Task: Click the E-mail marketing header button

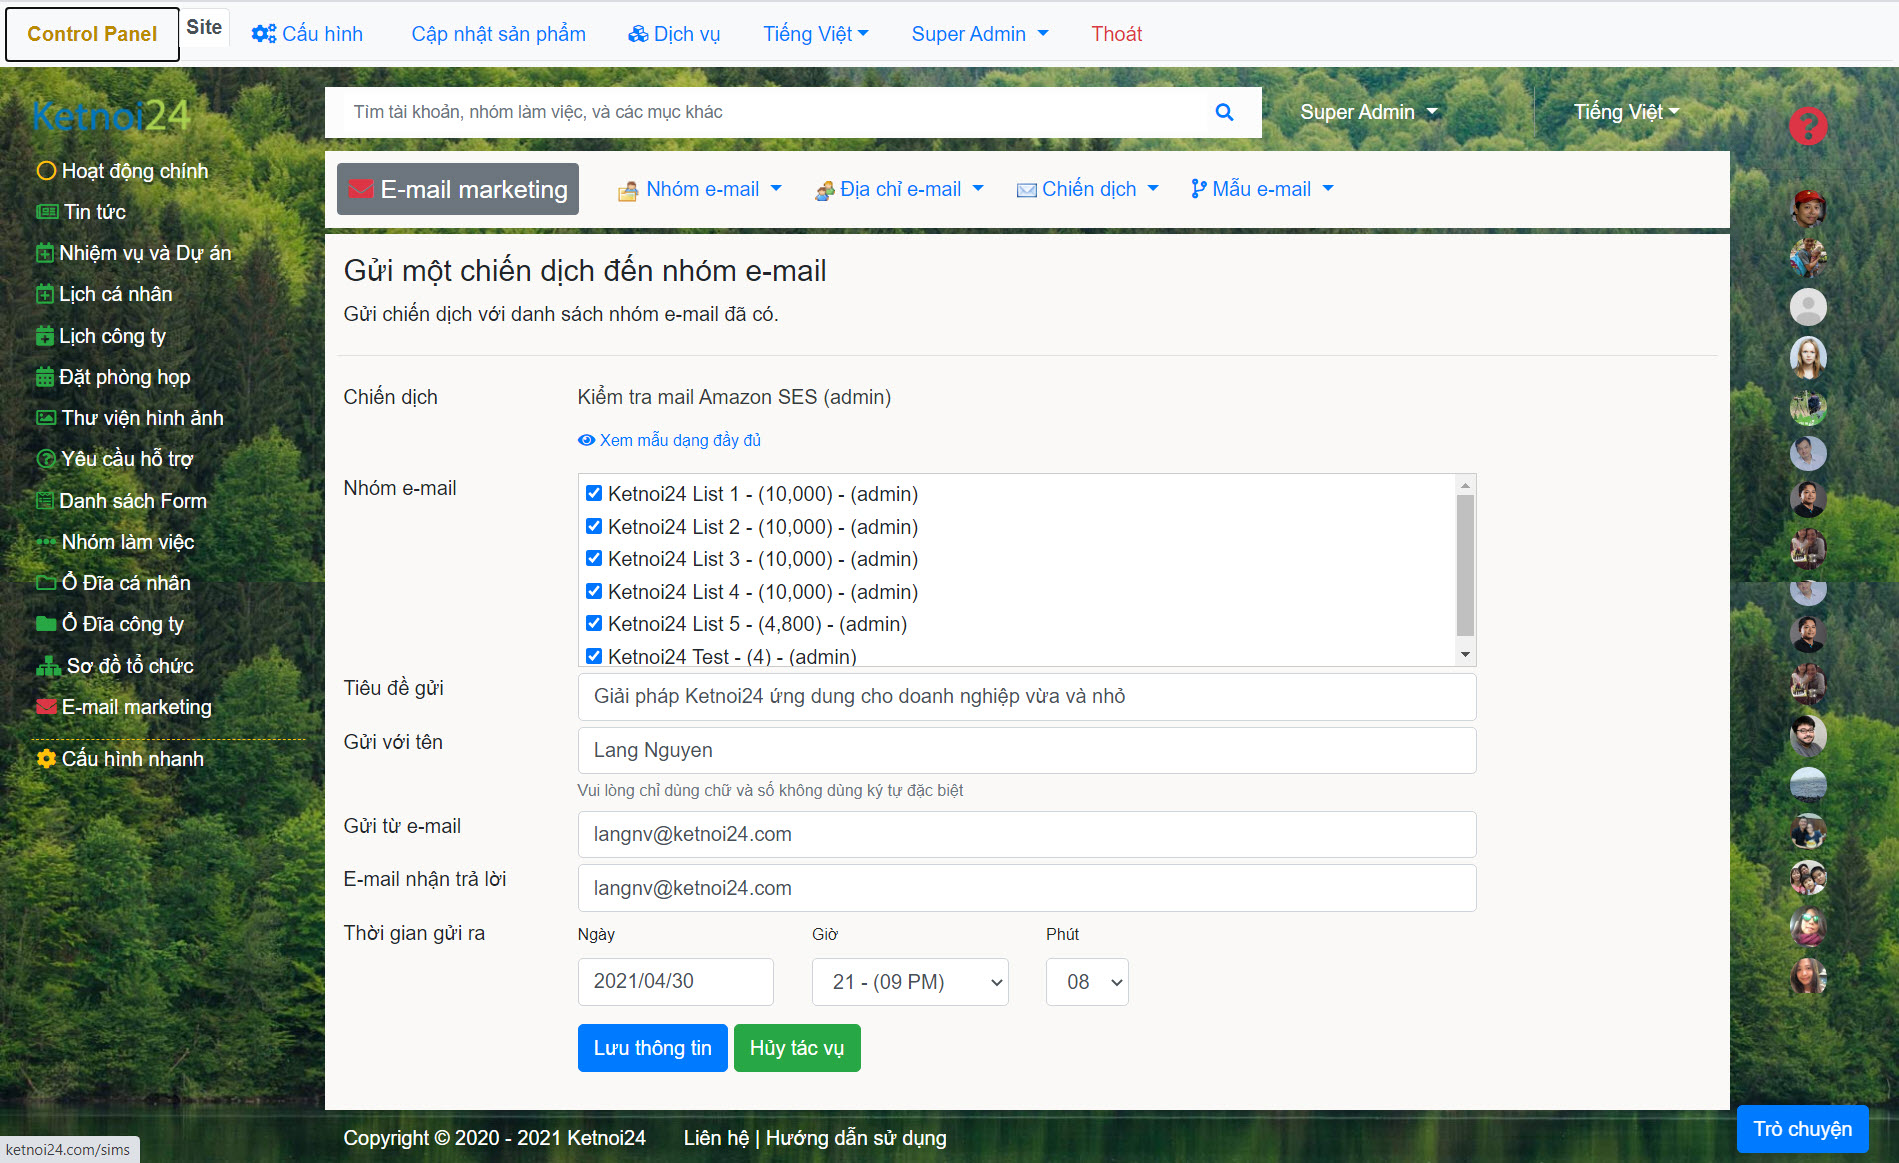Action: (458, 189)
